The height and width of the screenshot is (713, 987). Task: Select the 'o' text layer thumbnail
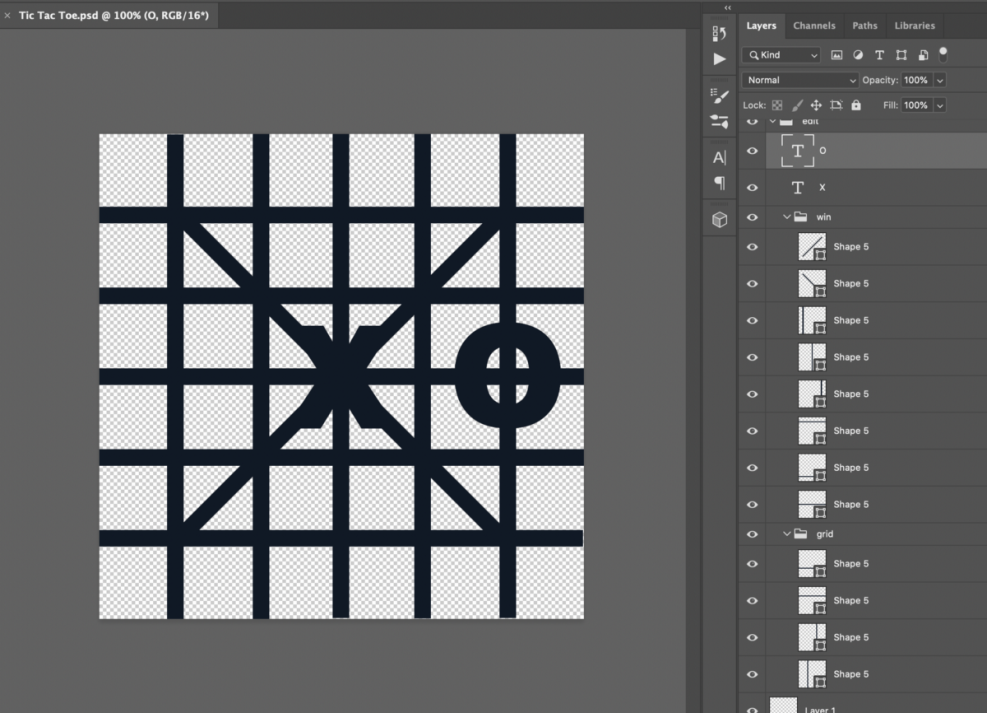(797, 151)
